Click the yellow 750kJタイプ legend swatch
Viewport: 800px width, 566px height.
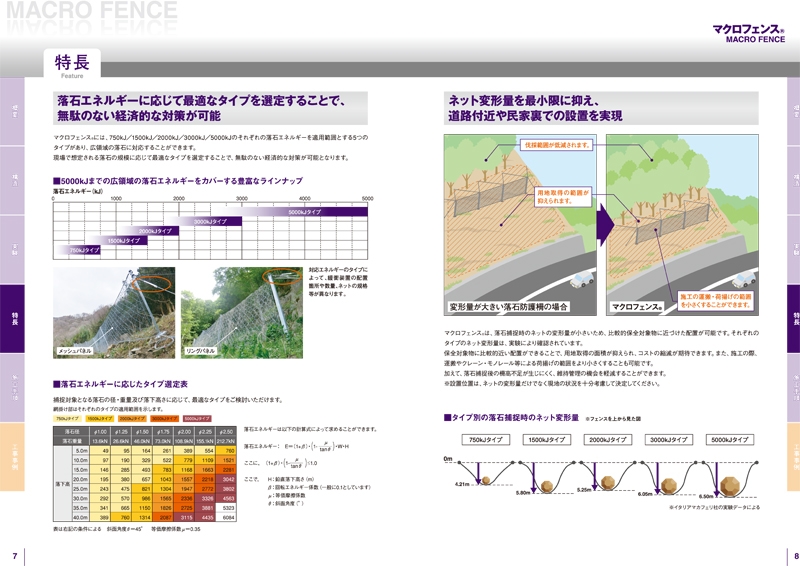68,419
